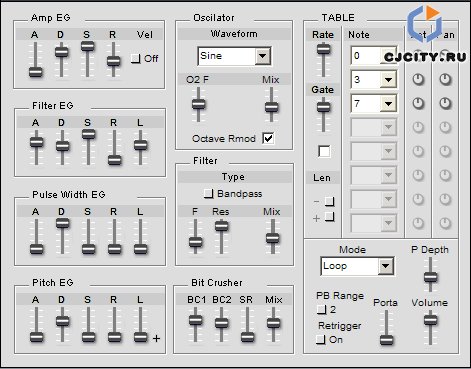Toggle the Octave Rmod checkbox
Image resolution: width=471 pixels, height=369 pixels.
268,138
